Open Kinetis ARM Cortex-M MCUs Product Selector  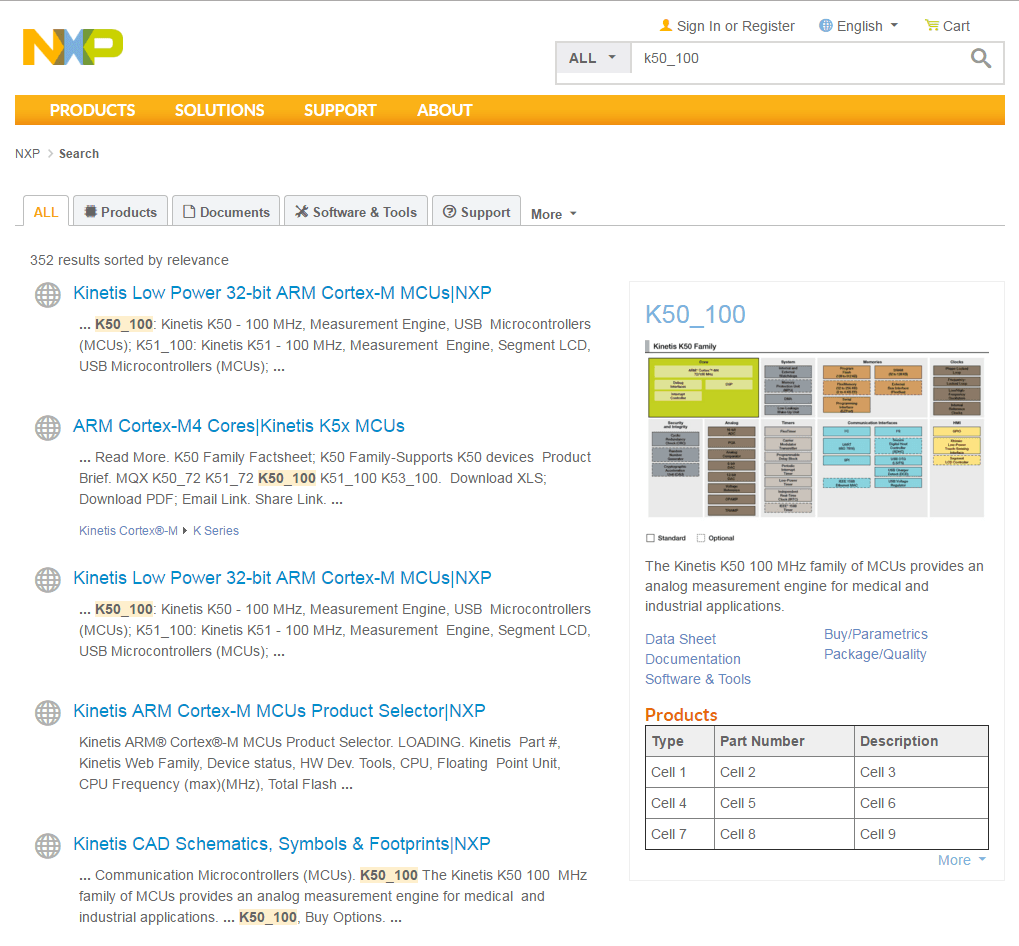click(x=279, y=711)
